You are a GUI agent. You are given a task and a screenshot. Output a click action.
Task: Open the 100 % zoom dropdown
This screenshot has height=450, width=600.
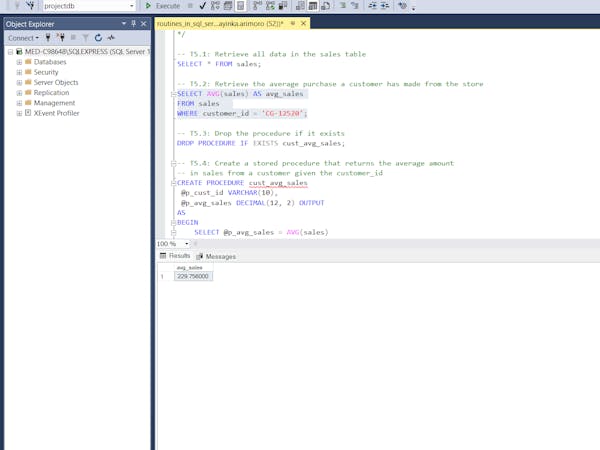187,244
